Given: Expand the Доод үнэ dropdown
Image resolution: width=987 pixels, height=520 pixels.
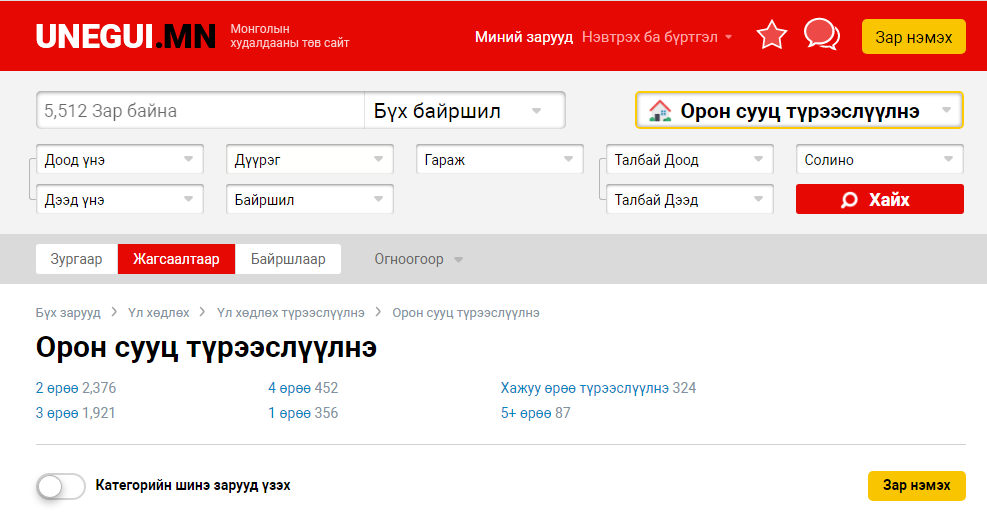Looking at the screenshot, I should [x=119, y=160].
